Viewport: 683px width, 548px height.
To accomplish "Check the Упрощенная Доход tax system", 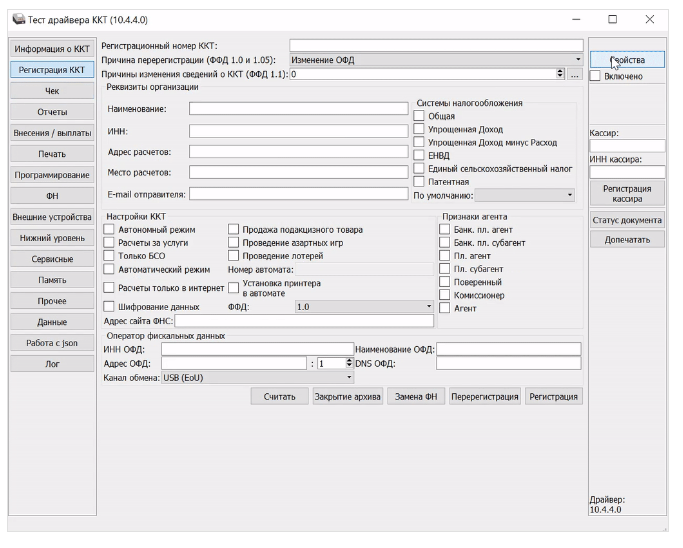I will pos(419,130).
